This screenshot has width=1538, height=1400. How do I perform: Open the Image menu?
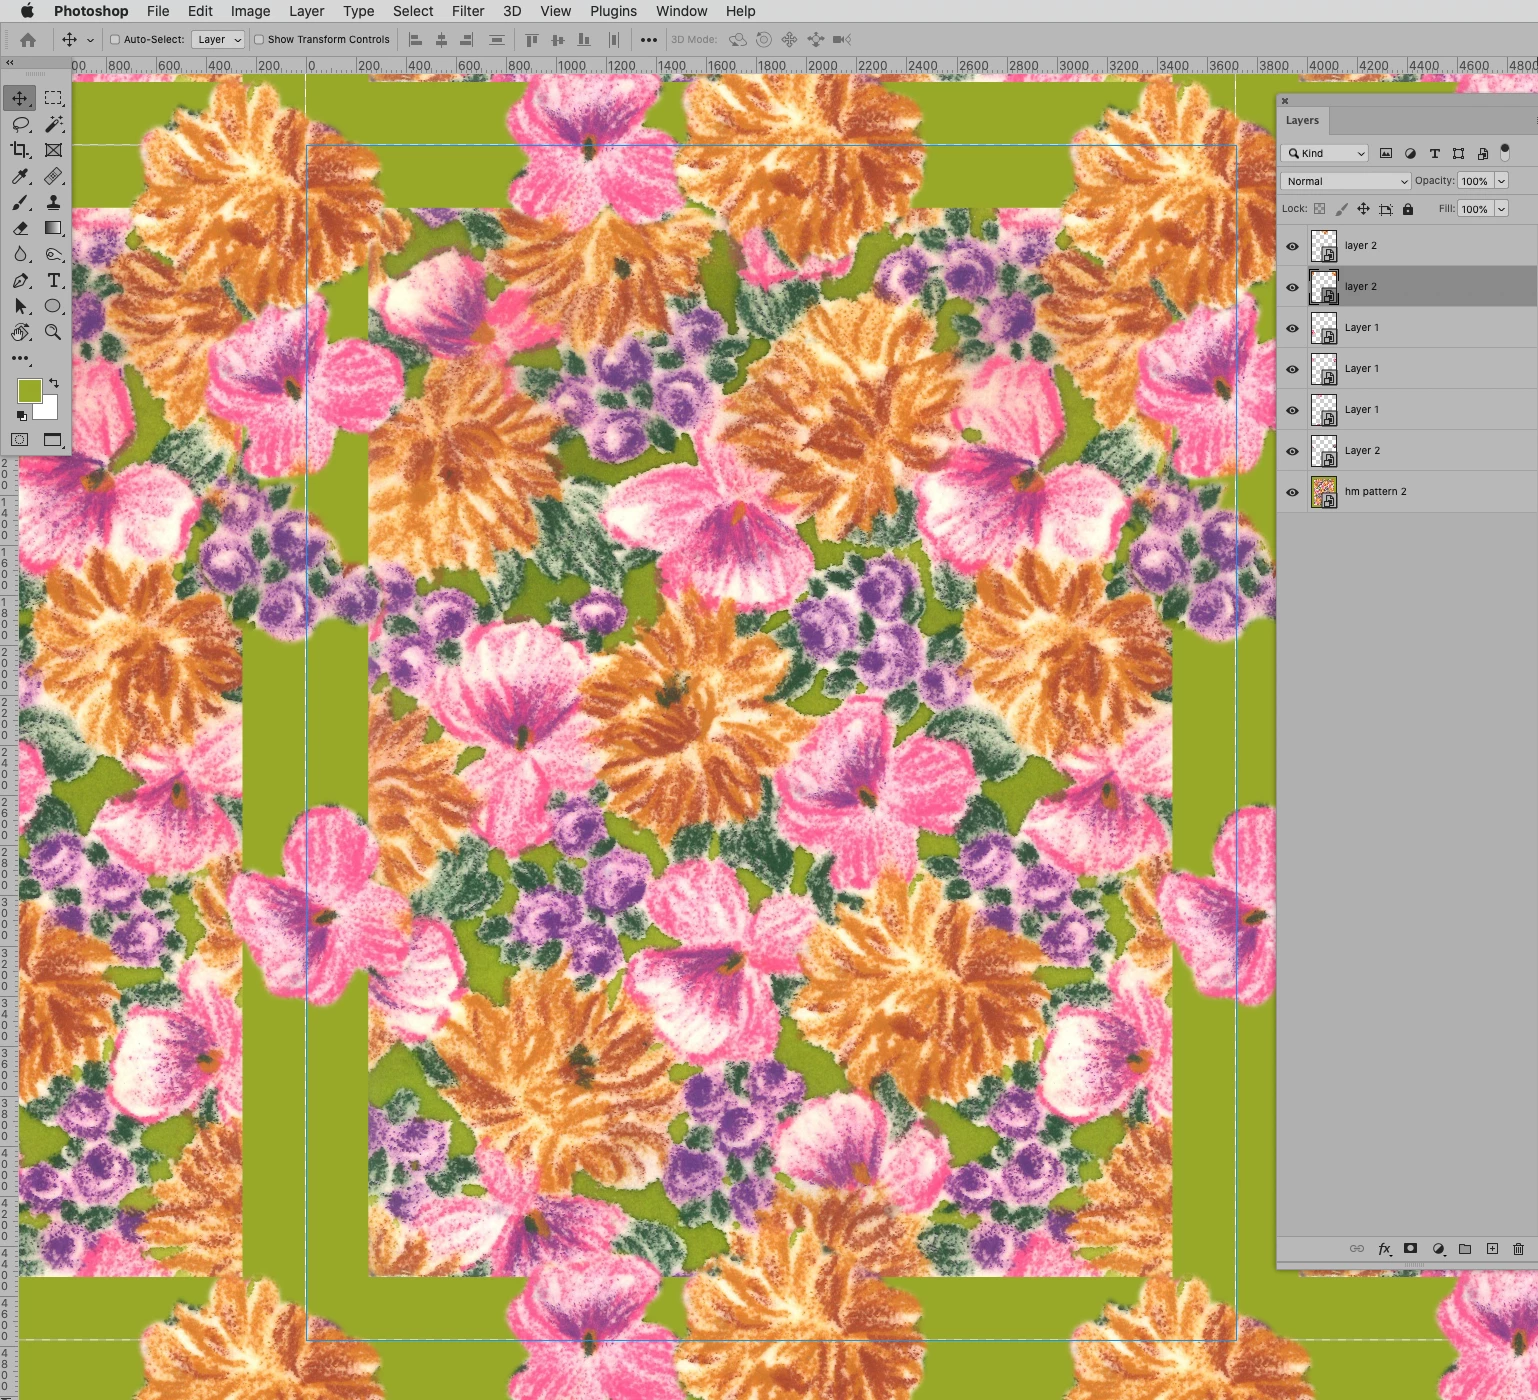(250, 11)
